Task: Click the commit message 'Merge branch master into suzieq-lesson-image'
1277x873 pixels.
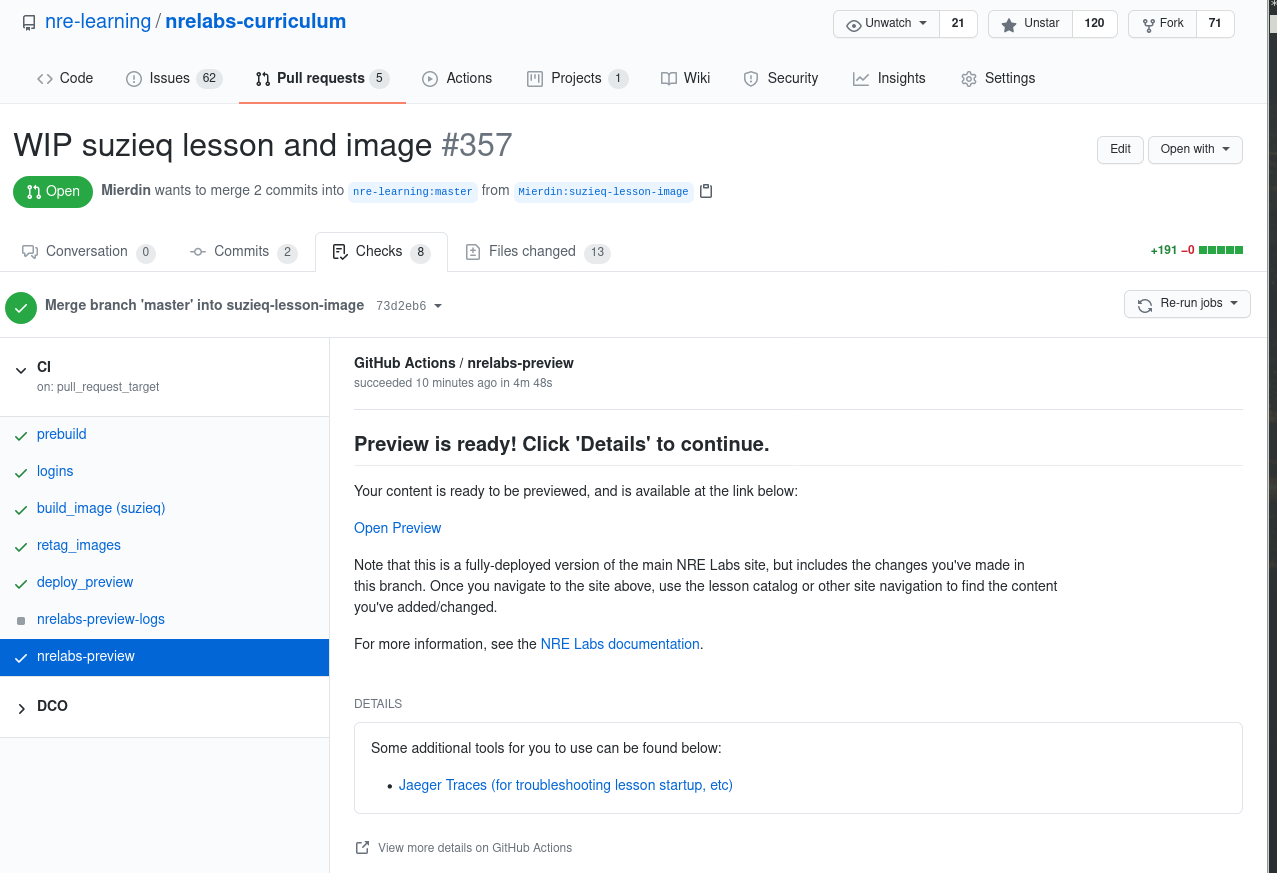Action: [x=204, y=305]
